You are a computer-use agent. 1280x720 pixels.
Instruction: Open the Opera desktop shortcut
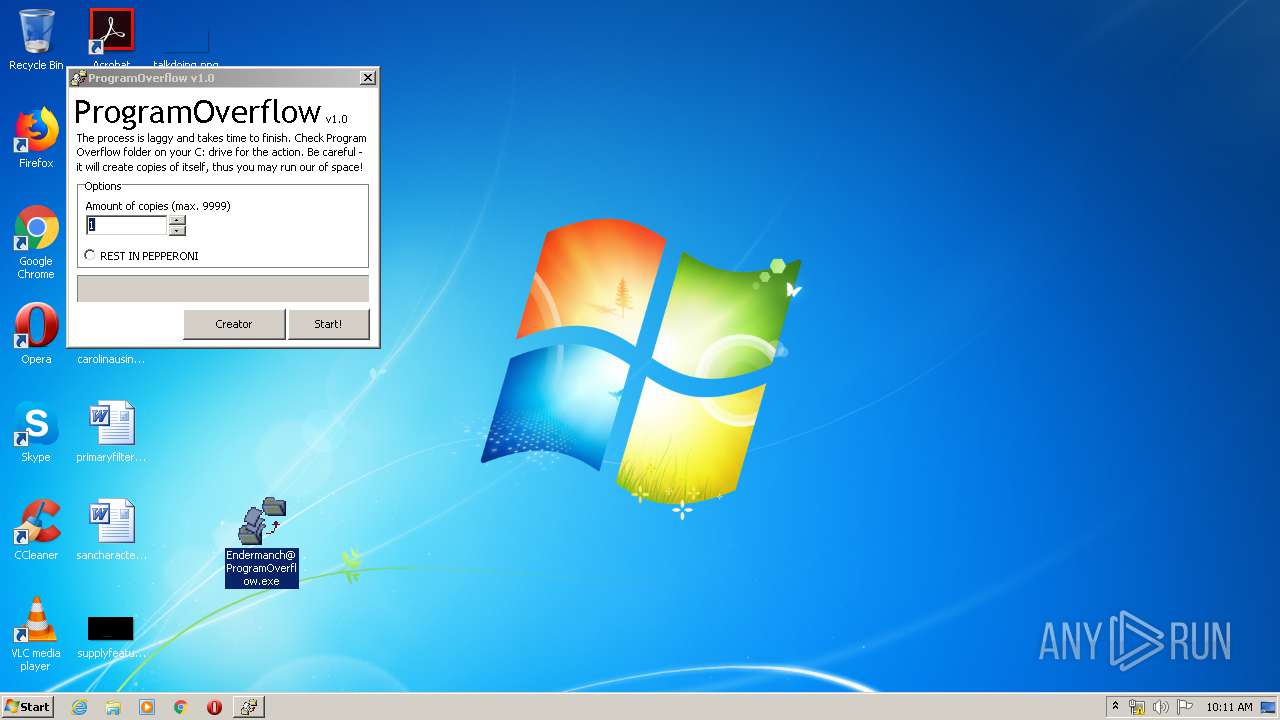(x=36, y=334)
